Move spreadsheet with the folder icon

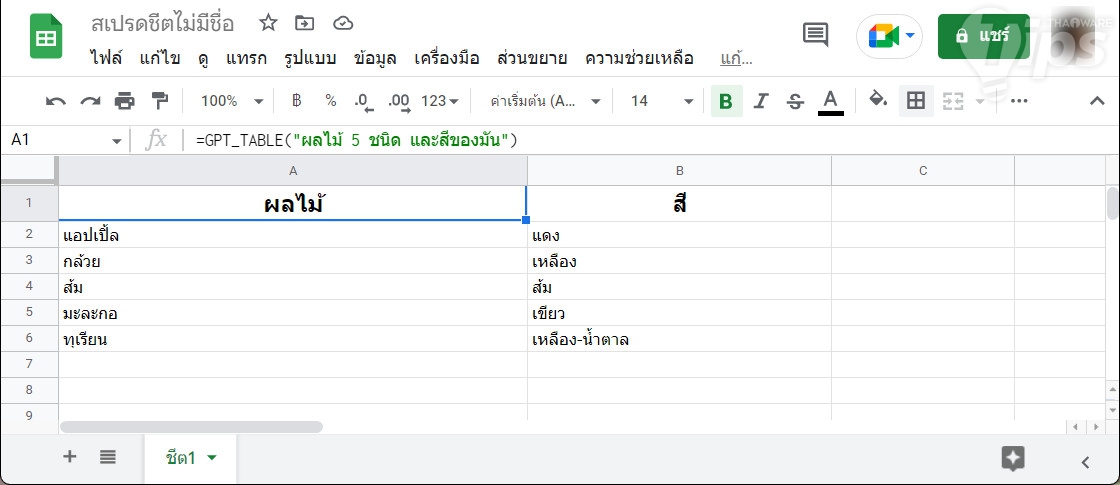pos(305,23)
